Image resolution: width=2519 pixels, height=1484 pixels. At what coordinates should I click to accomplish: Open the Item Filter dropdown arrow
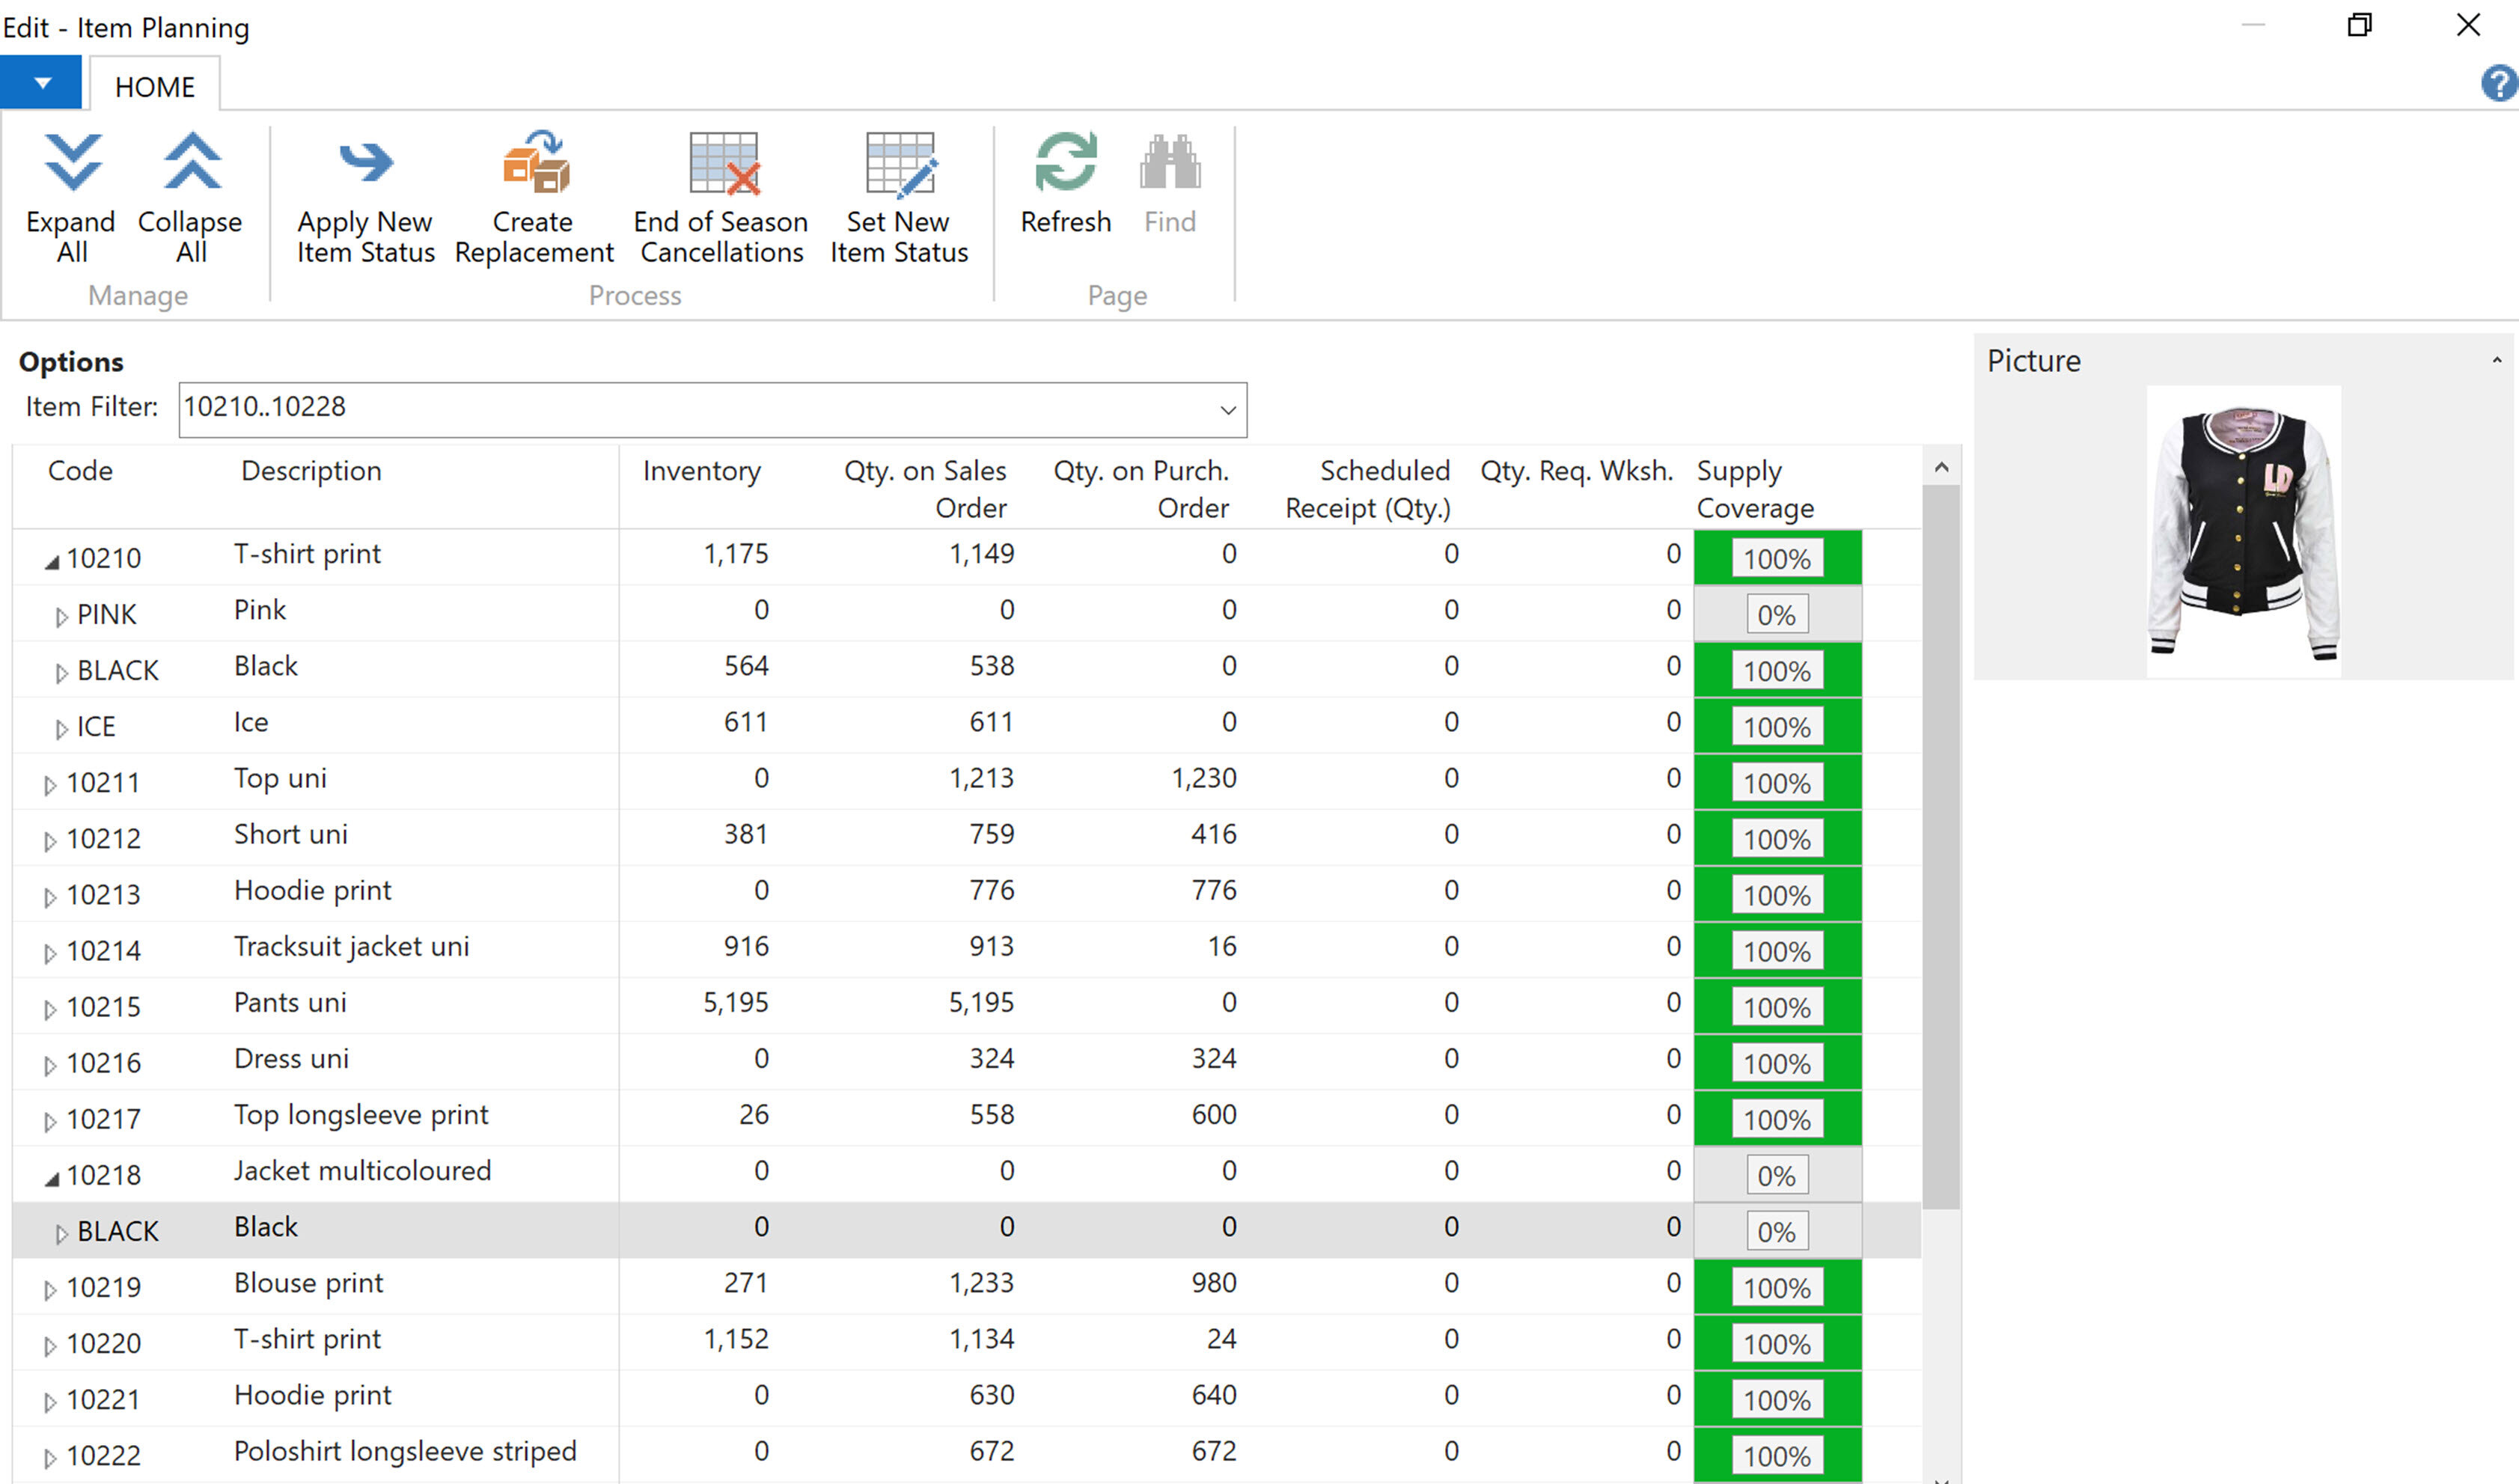[1227, 410]
